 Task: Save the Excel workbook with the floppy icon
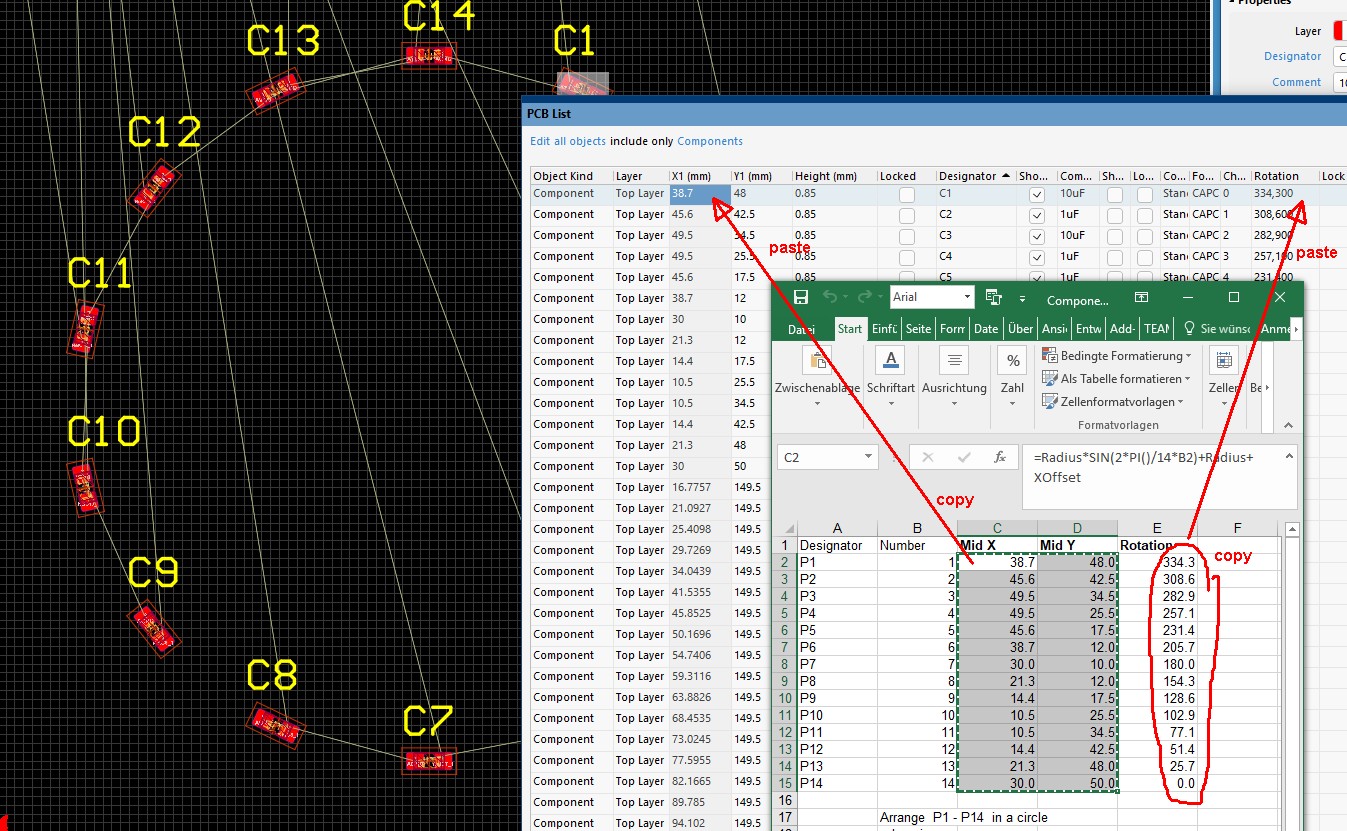(801, 297)
